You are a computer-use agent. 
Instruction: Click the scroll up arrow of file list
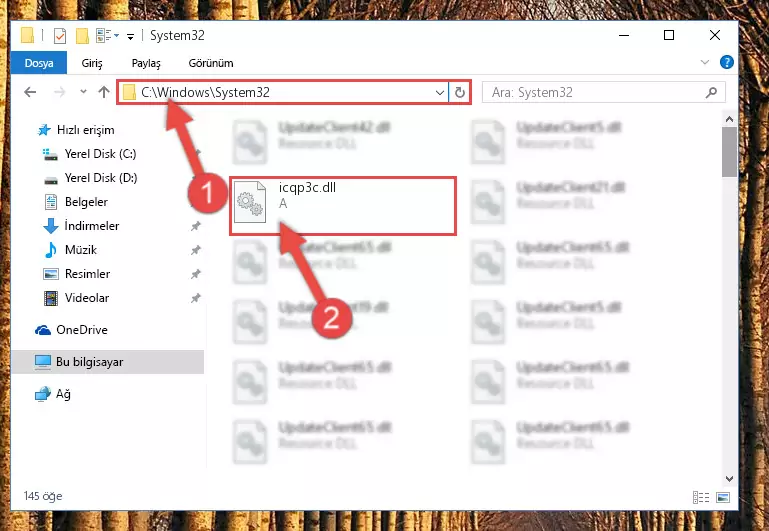click(729, 119)
